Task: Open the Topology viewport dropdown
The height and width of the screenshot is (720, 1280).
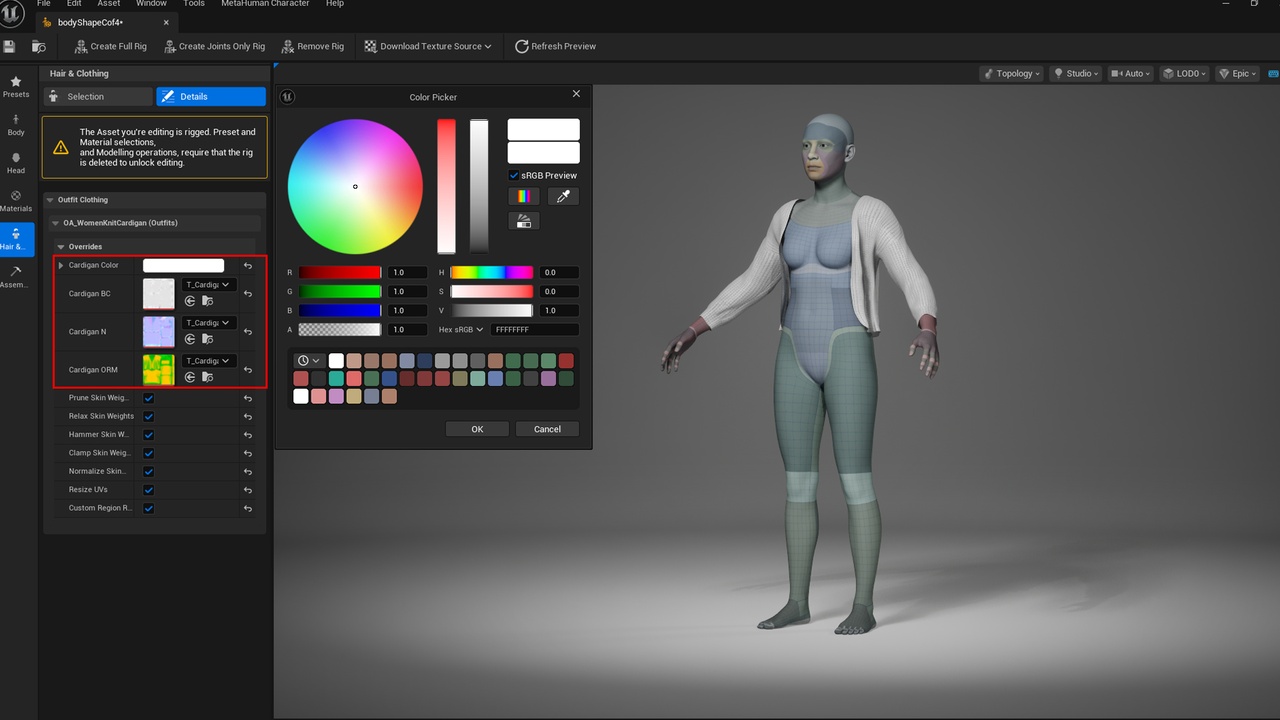Action: [1012, 73]
